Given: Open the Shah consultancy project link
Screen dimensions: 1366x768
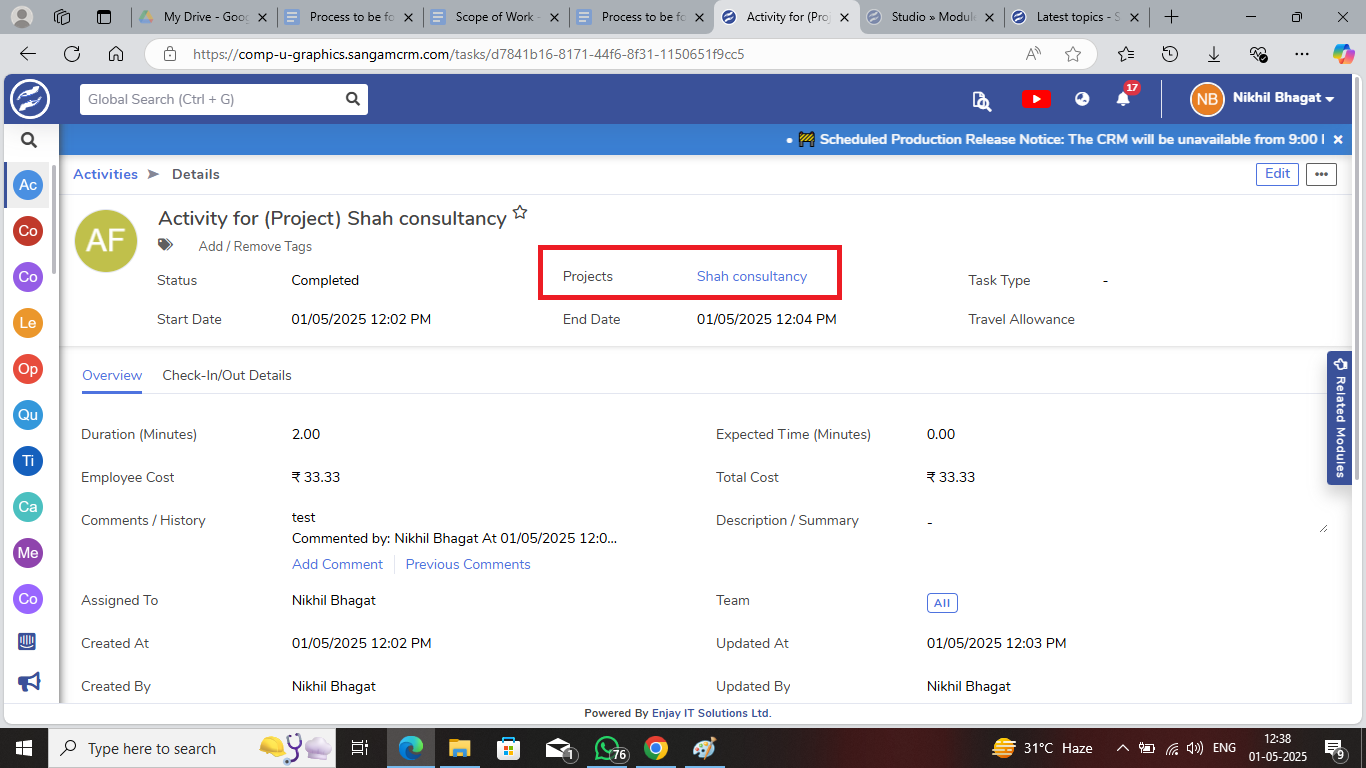Looking at the screenshot, I should [752, 276].
